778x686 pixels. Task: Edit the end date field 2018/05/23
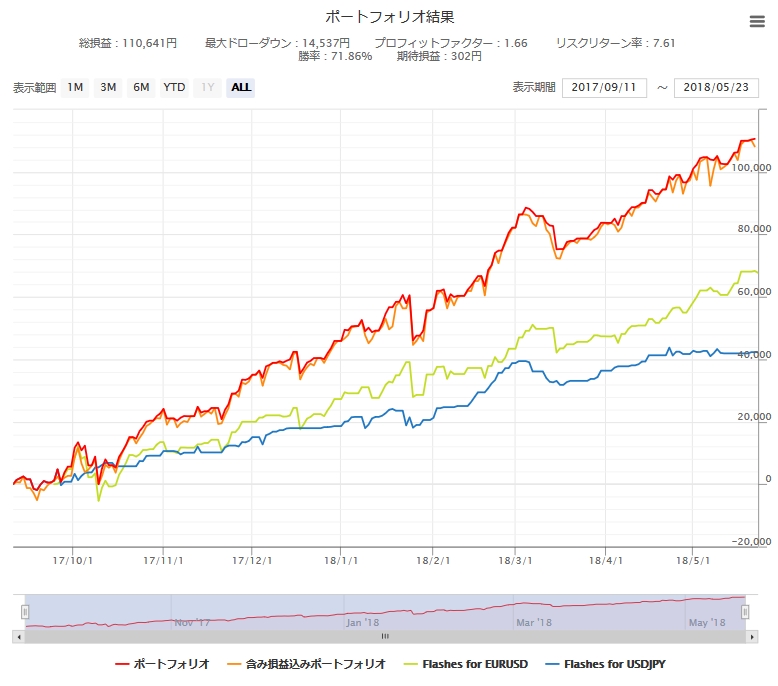(716, 88)
